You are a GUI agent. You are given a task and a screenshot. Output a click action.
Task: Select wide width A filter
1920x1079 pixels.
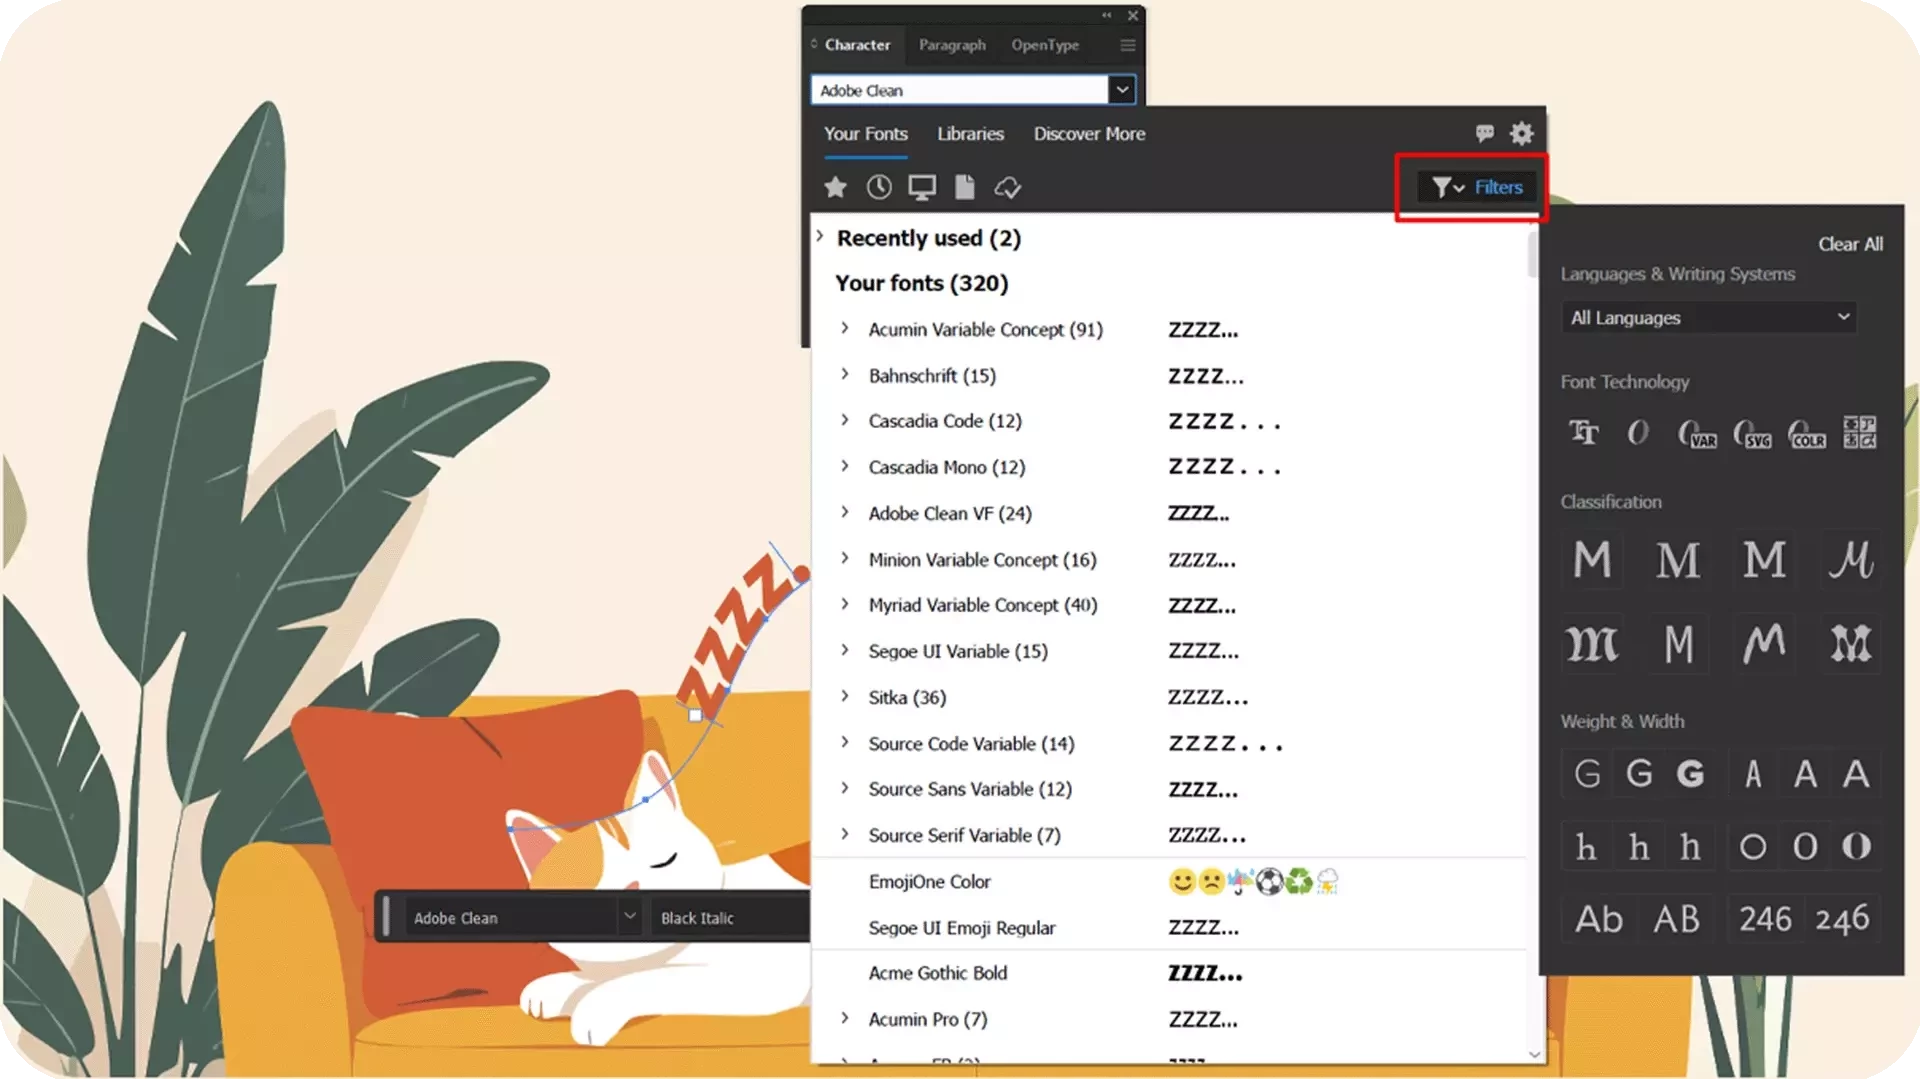(1857, 773)
